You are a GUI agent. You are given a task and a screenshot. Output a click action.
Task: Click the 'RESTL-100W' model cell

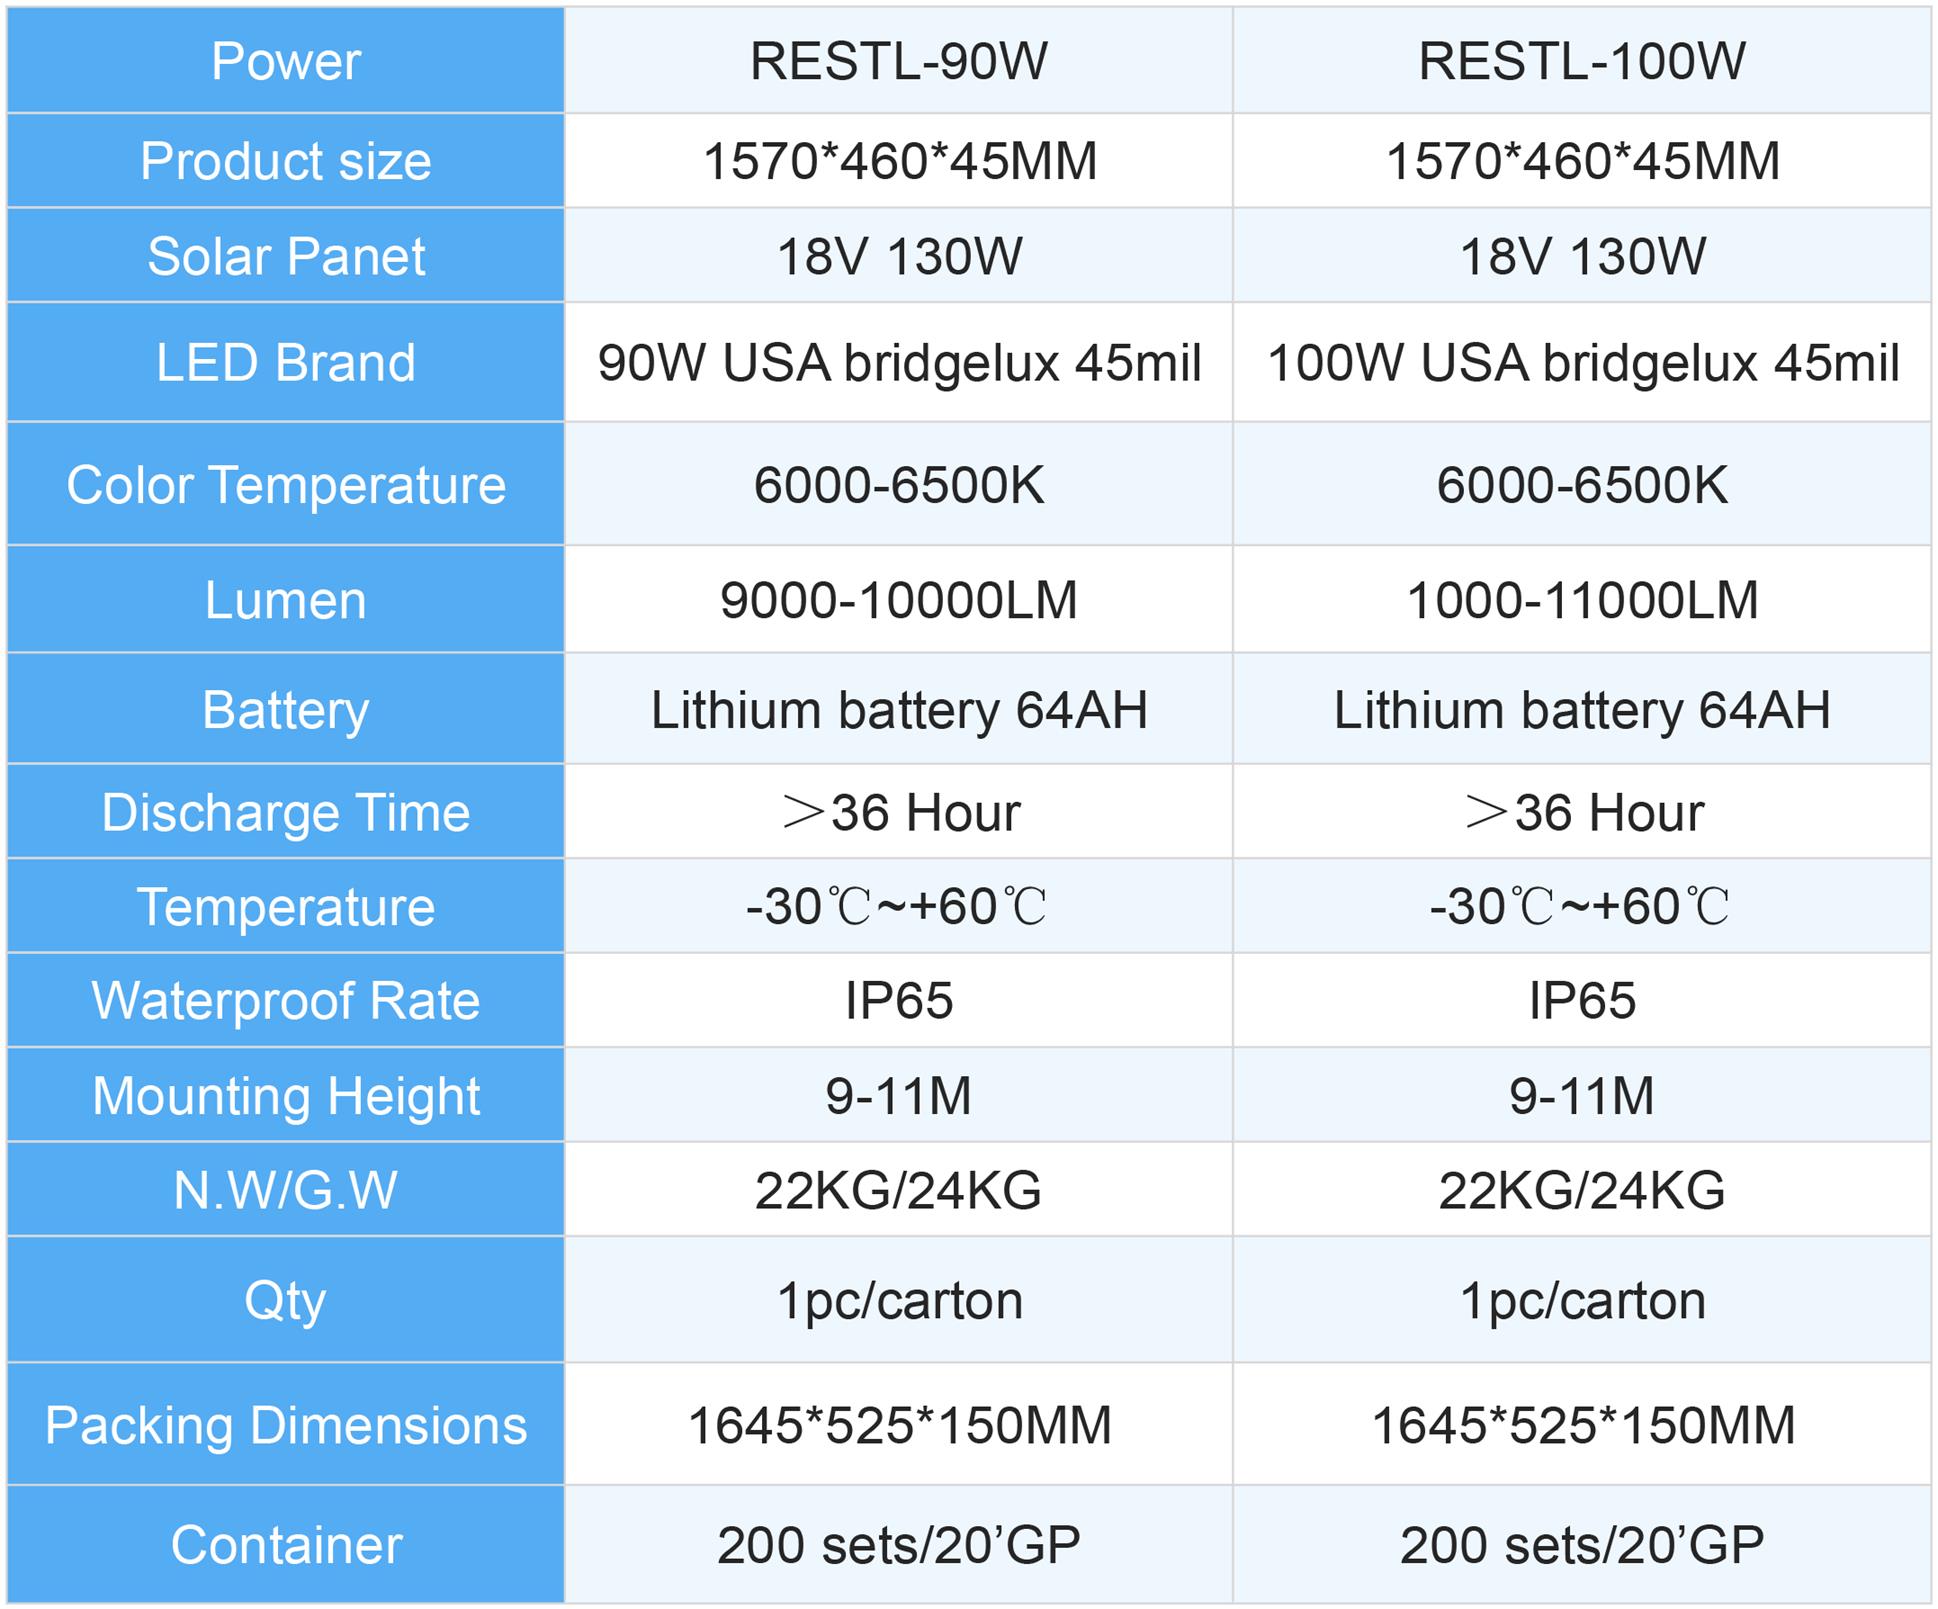tap(1582, 60)
